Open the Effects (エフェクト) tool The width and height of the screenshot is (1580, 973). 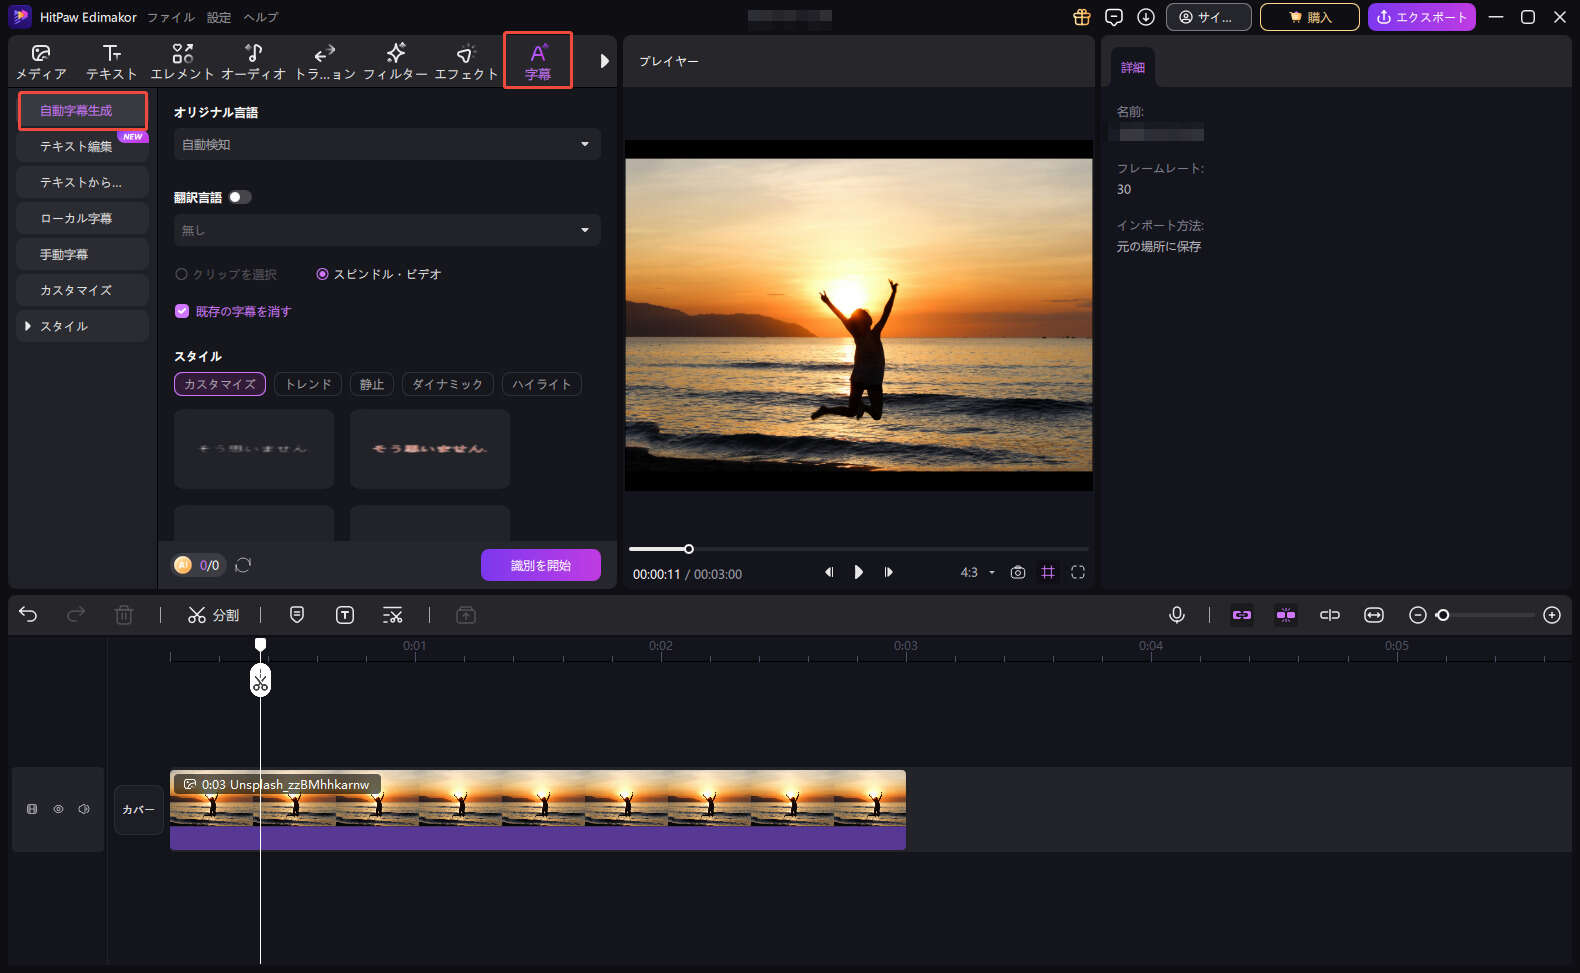click(x=465, y=62)
